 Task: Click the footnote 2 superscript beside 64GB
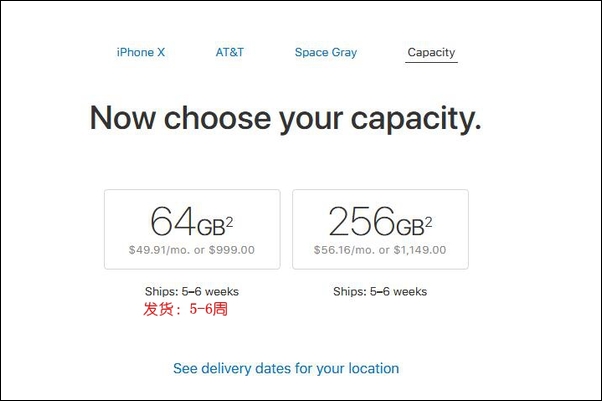coord(229,222)
